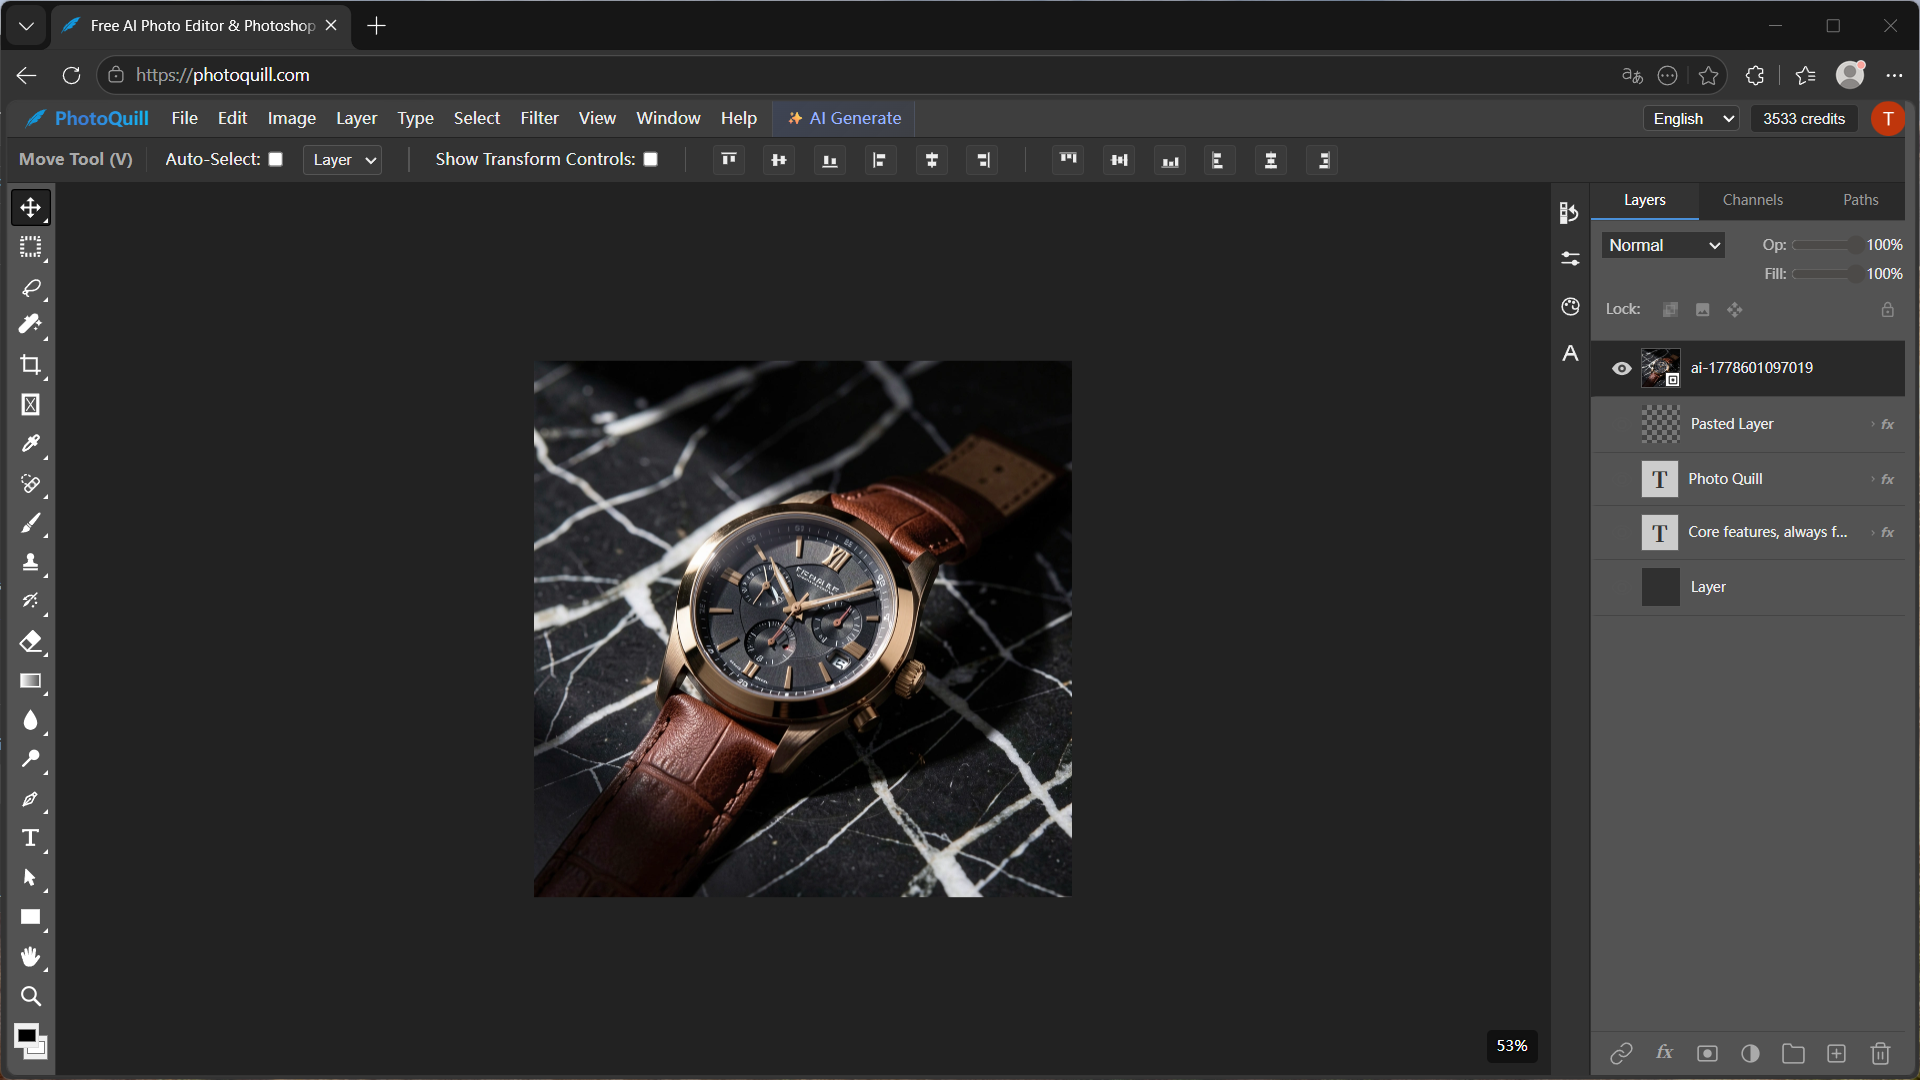Viewport: 1920px width, 1080px height.
Task: Click the 3533 credits button
Action: 1803,118
